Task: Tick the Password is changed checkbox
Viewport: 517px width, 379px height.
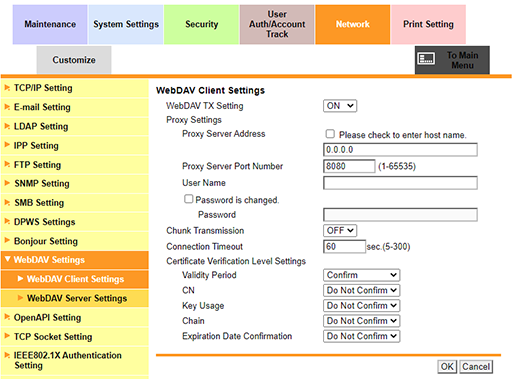Action: (189, 199)
